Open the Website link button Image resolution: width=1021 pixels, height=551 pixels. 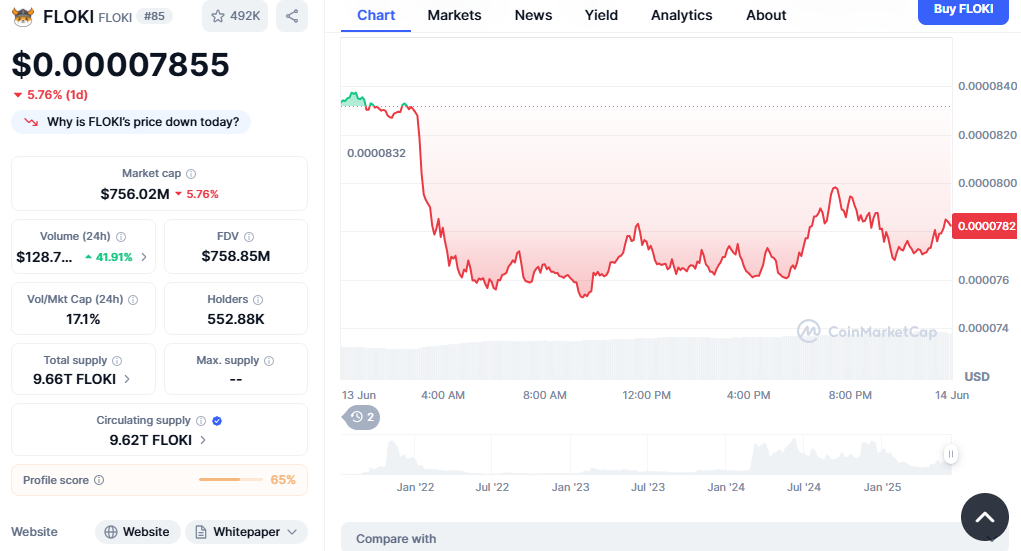coord(137,532)
